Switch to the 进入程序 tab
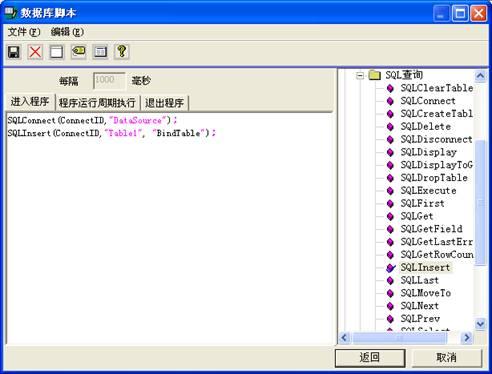Image resolution: width=492 pixels, height=374 pixels. pos(30,101)
